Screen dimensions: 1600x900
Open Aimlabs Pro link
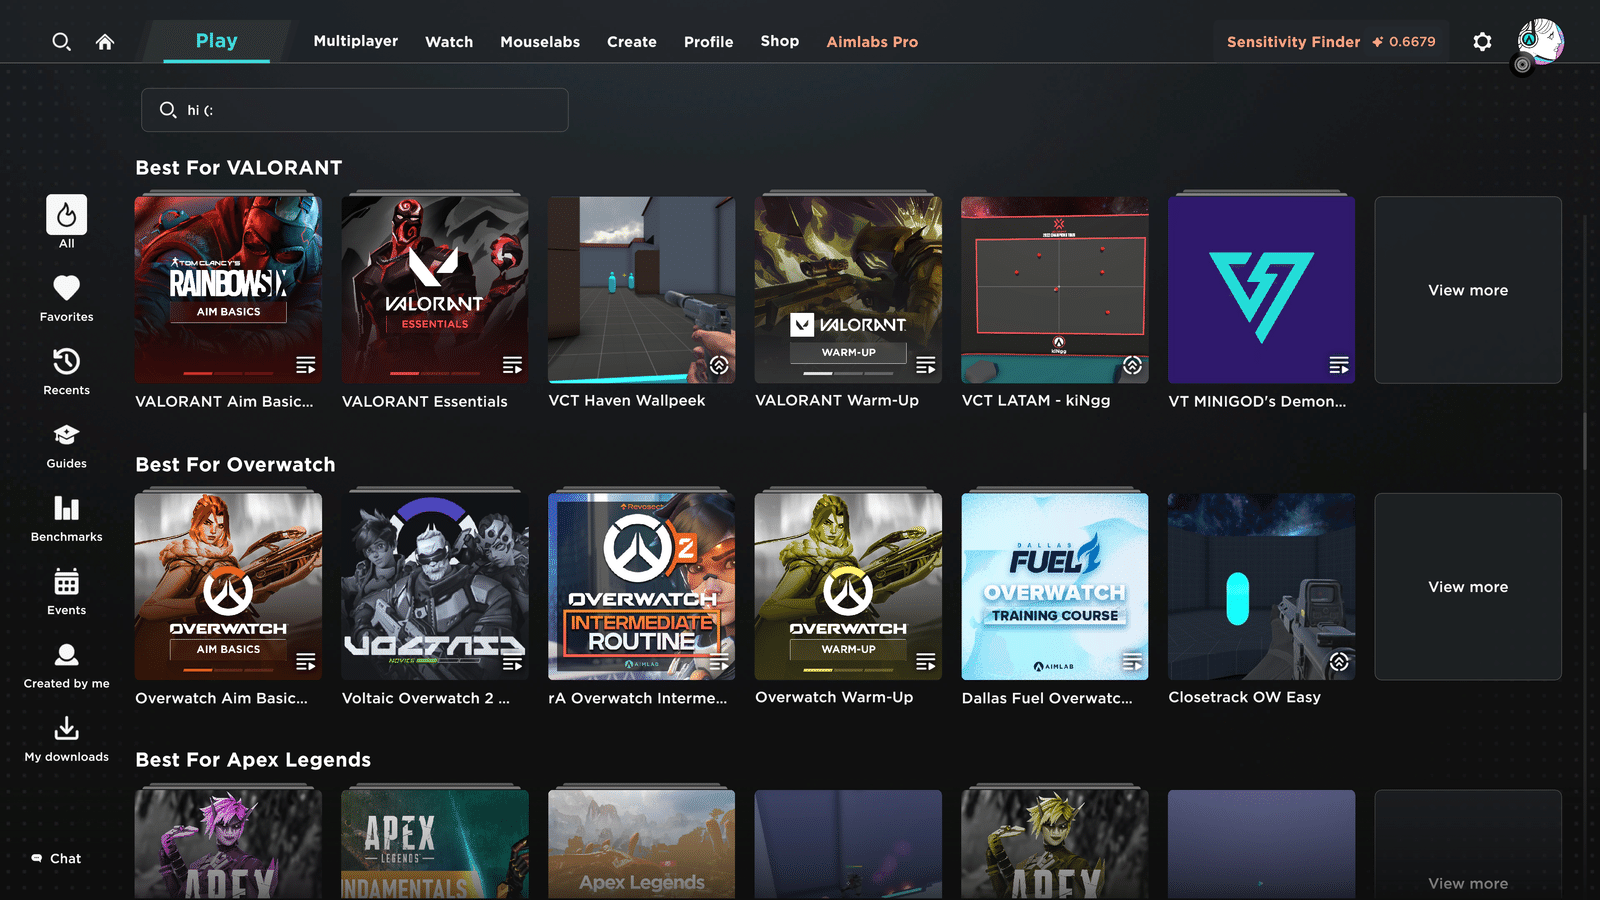tap(872, 42)
